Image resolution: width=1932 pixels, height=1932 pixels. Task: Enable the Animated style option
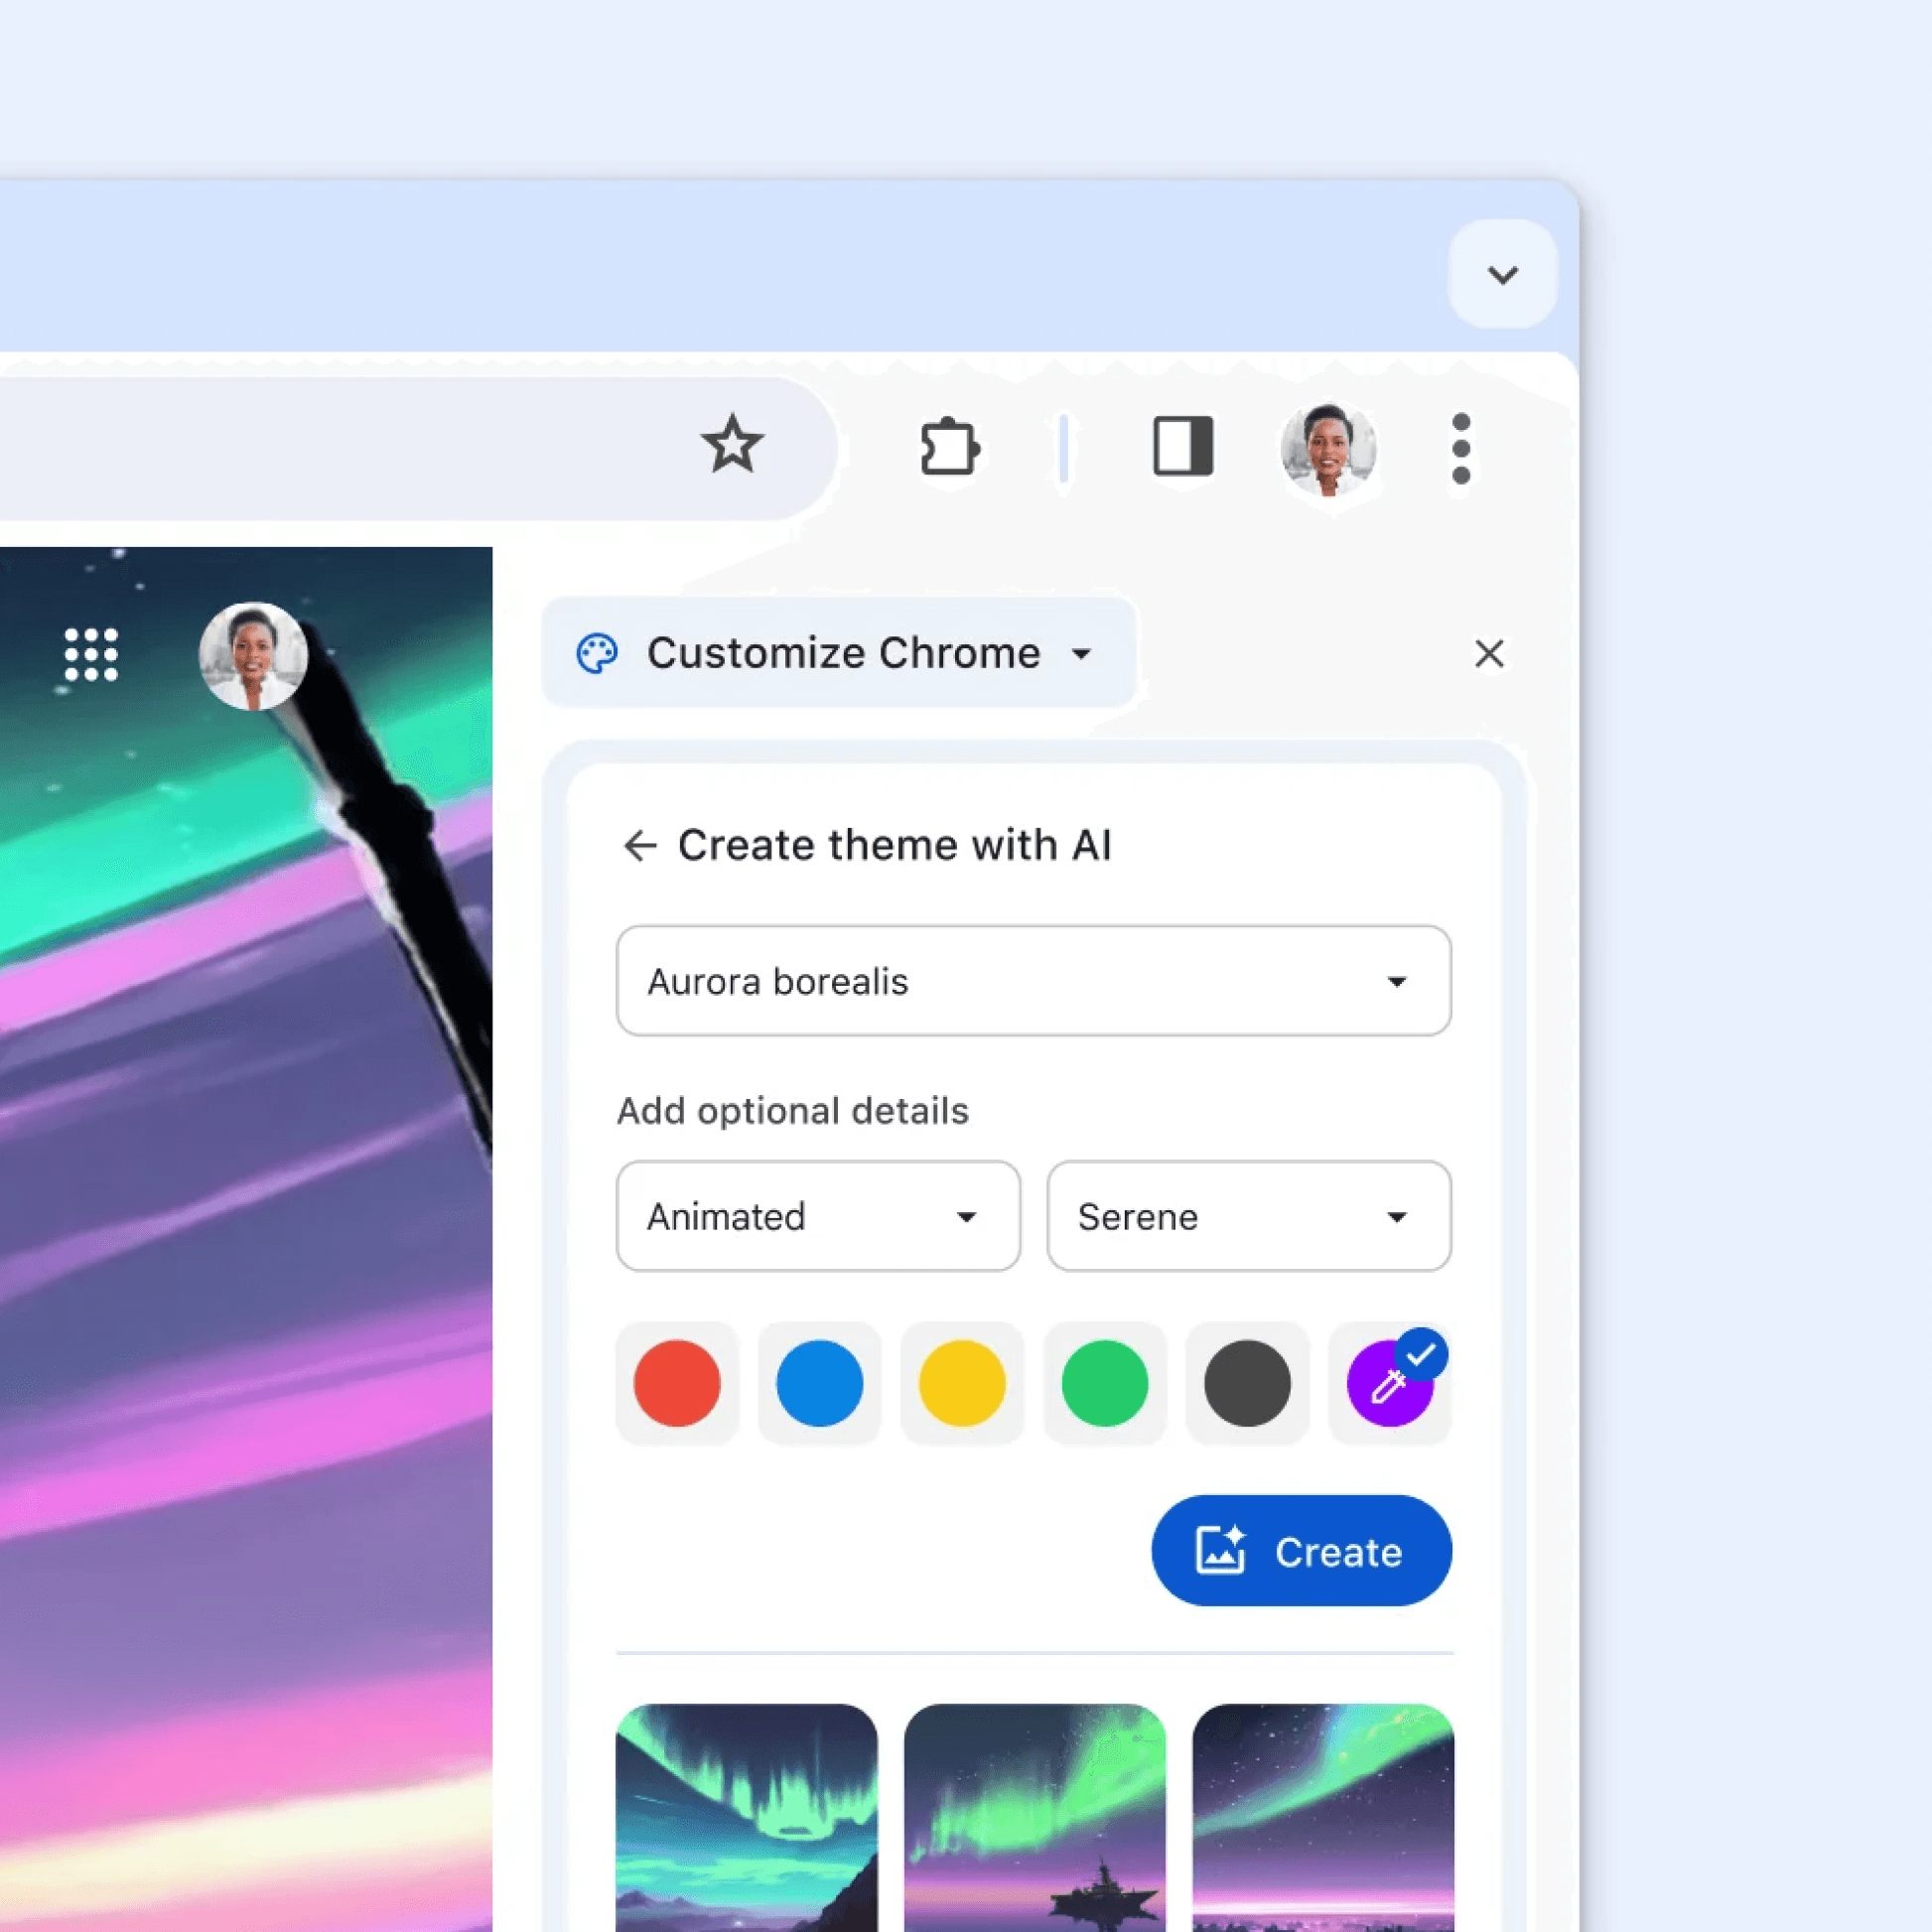(817, 1217)
